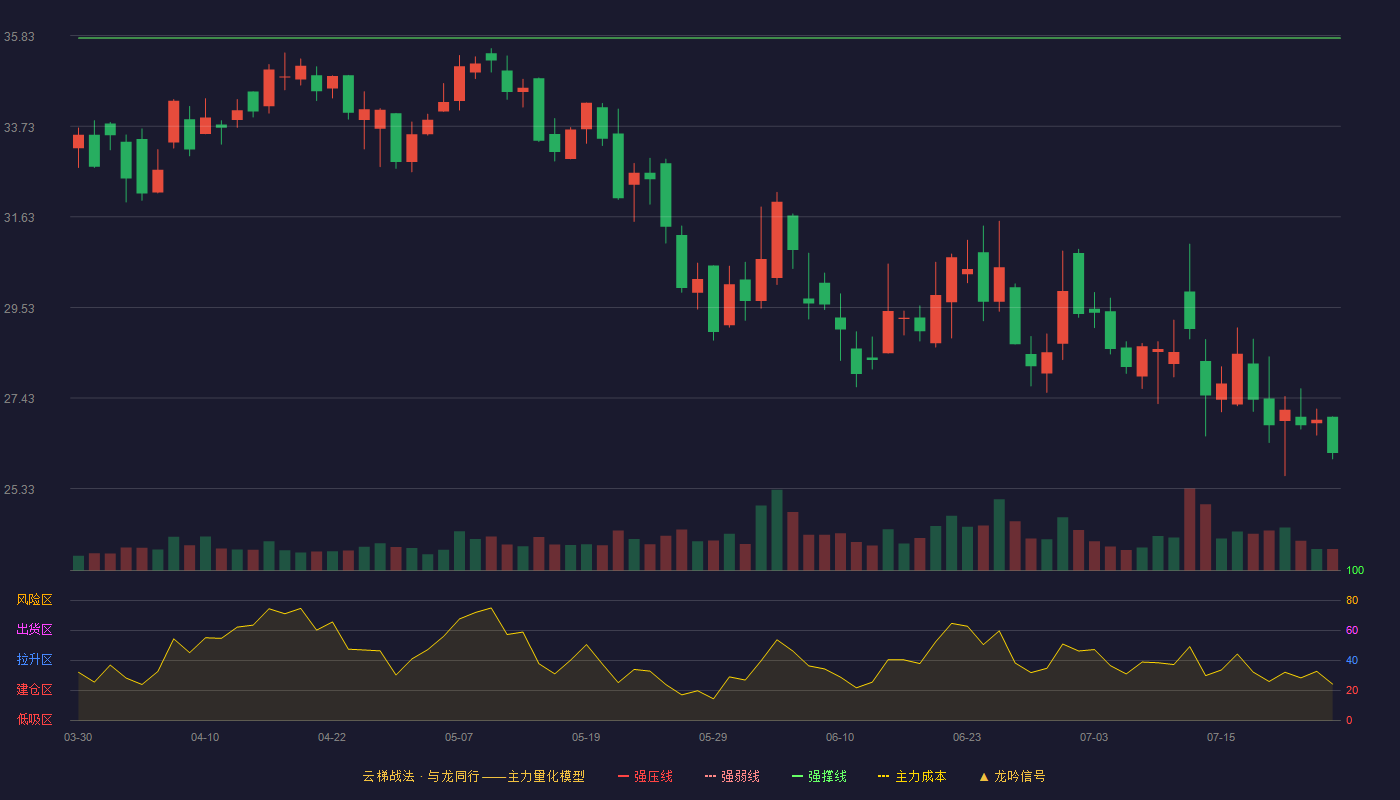Select the 出货区 zone label
The width and height of the screenshot is (1400, 800).
point(34,630)
